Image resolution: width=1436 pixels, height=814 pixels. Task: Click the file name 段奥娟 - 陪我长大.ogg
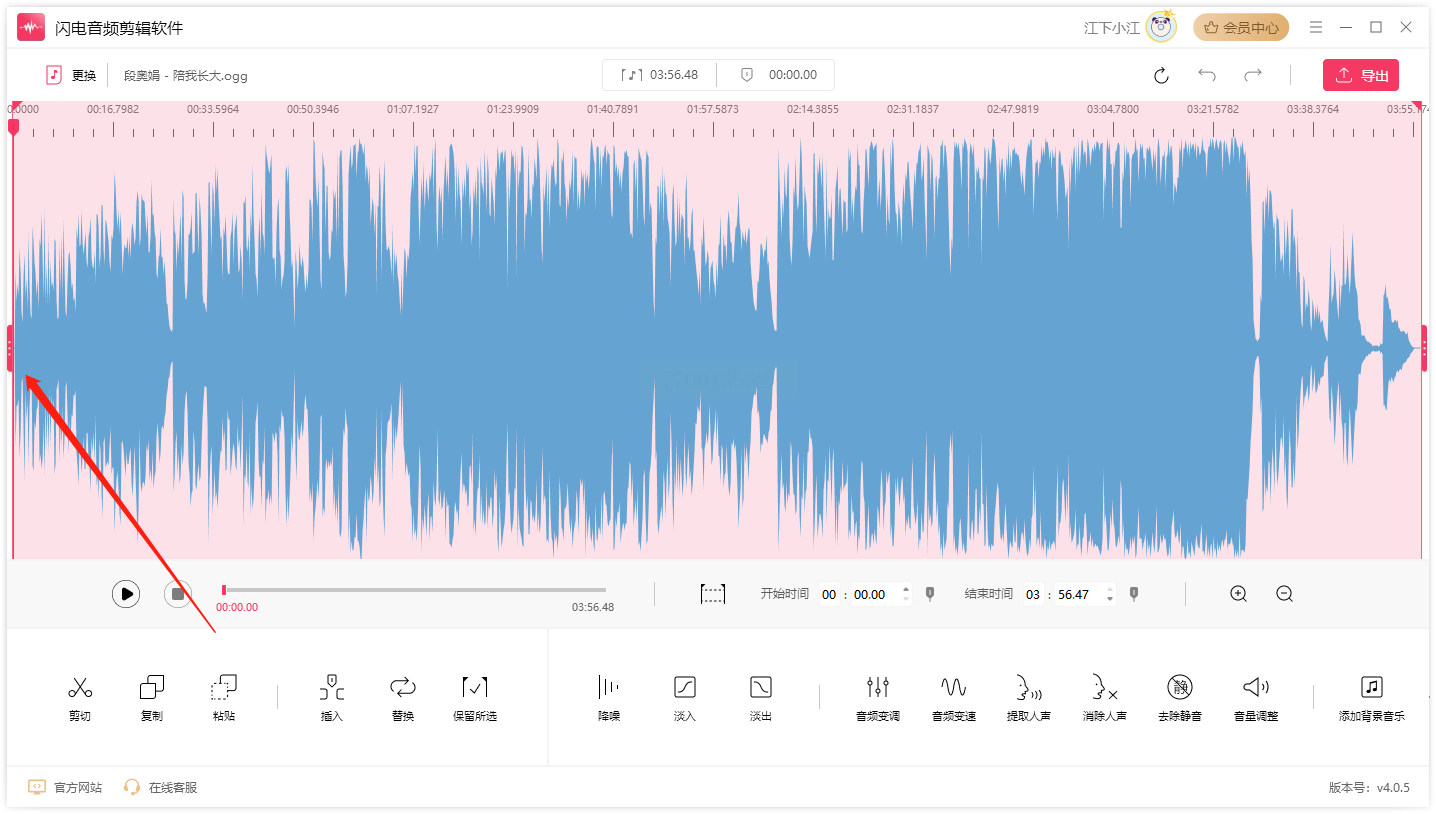[x=186, y=76]
